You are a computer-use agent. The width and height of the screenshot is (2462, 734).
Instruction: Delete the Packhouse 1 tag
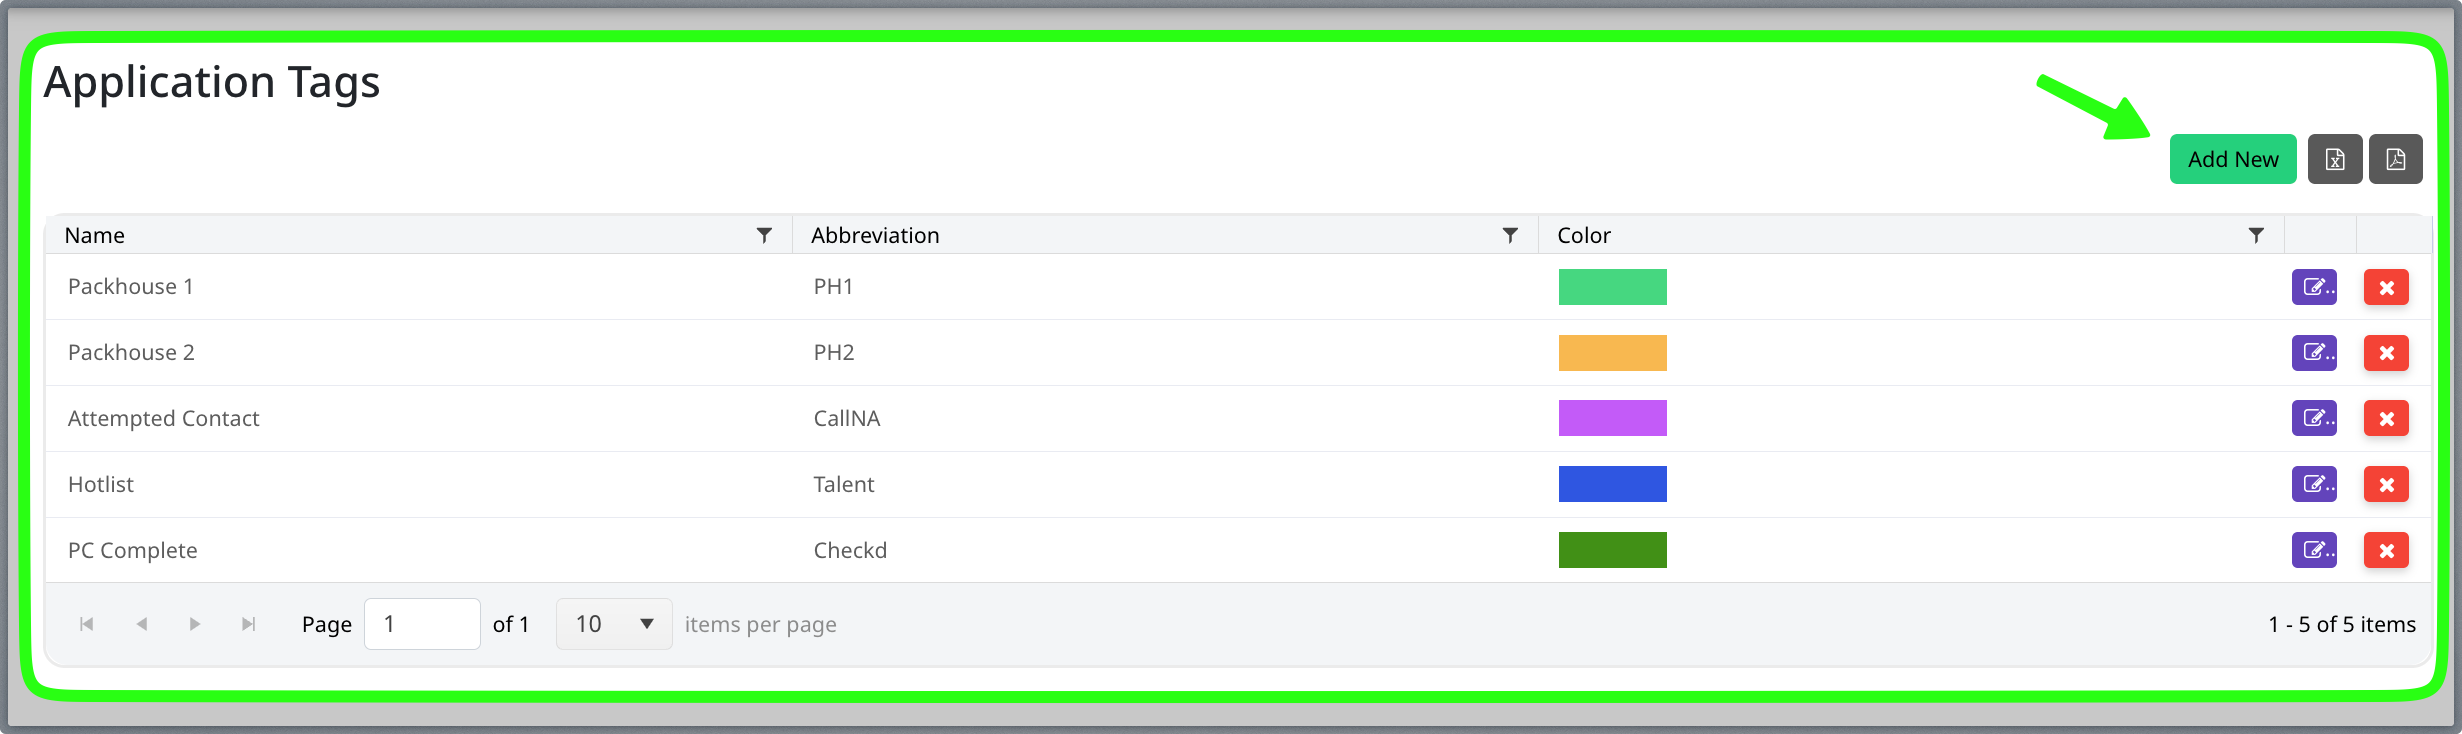pos(2386,287)
